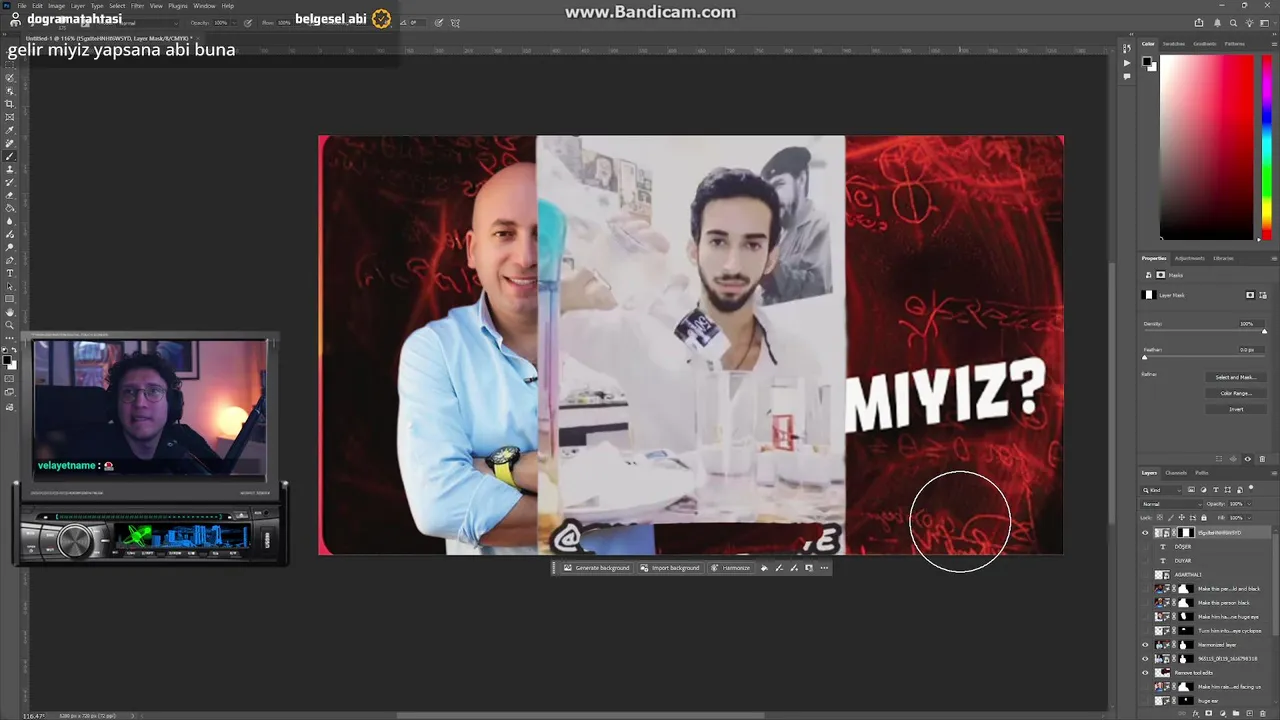Create a new layer with plus icon

point(1250,714)
